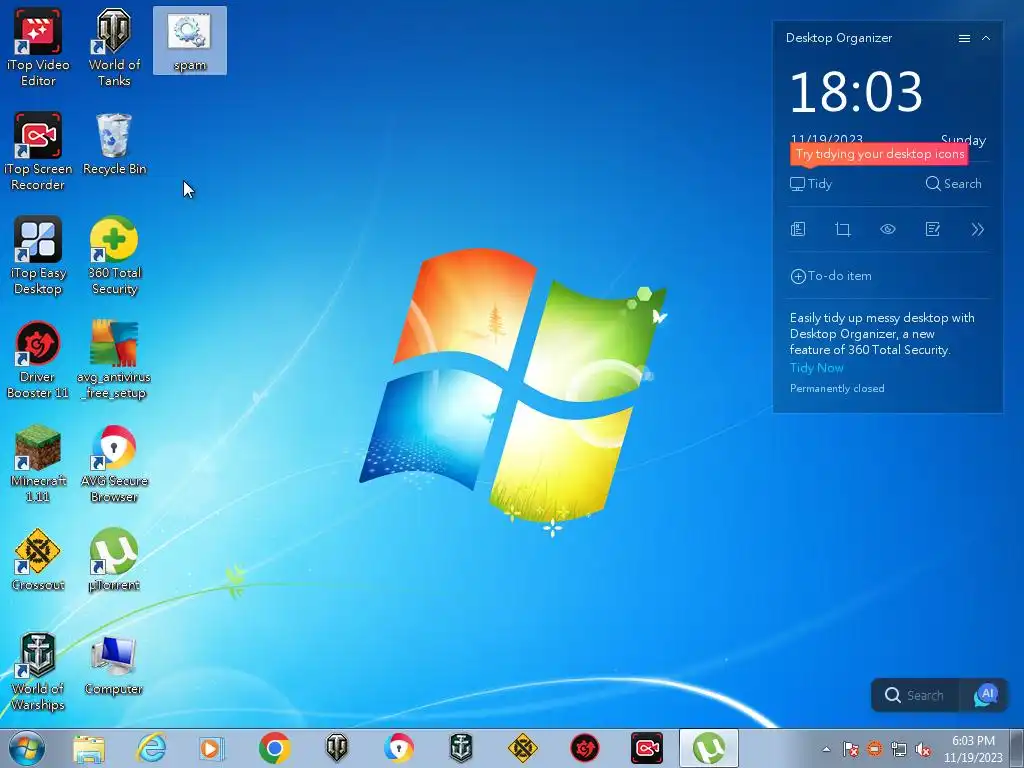The height and width of the screenshot is (768, 1024).
Task: Click the orange tray icon beside the Action Center flag
Action: [x=874, y=749]
